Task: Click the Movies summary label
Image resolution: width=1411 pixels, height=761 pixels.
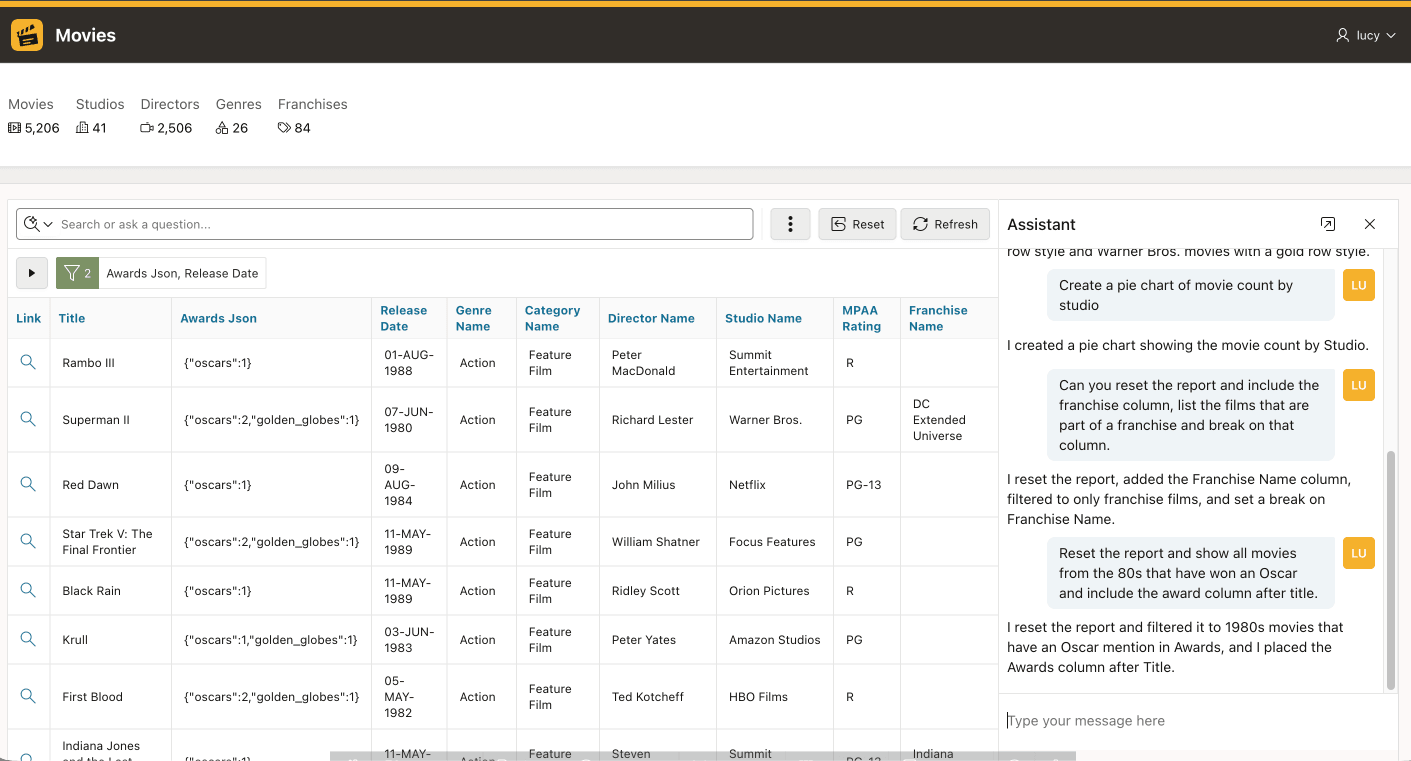Action: pos(31,104)
